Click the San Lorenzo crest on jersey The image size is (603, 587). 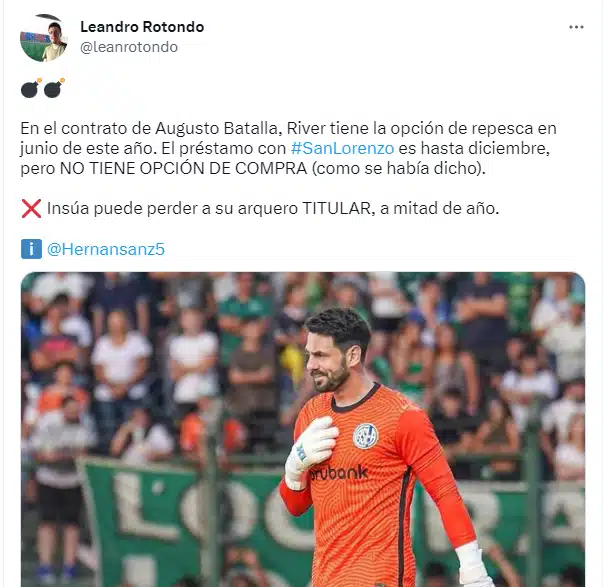click(x=365, y=436)
